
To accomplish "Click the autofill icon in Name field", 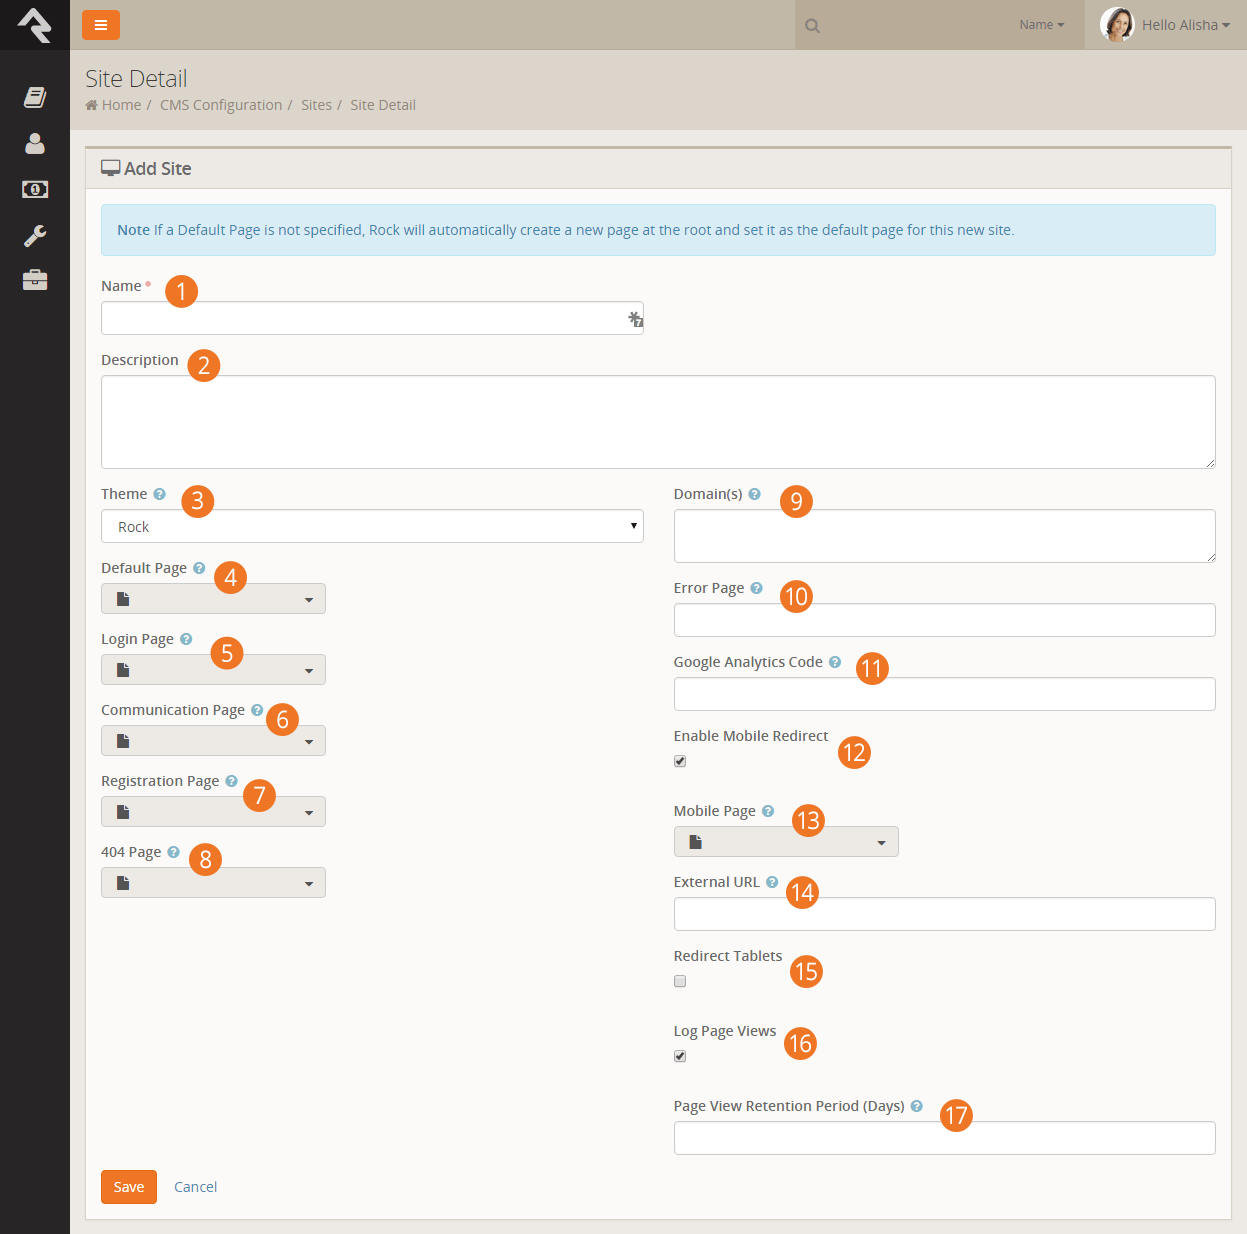I will coord(635,319).
